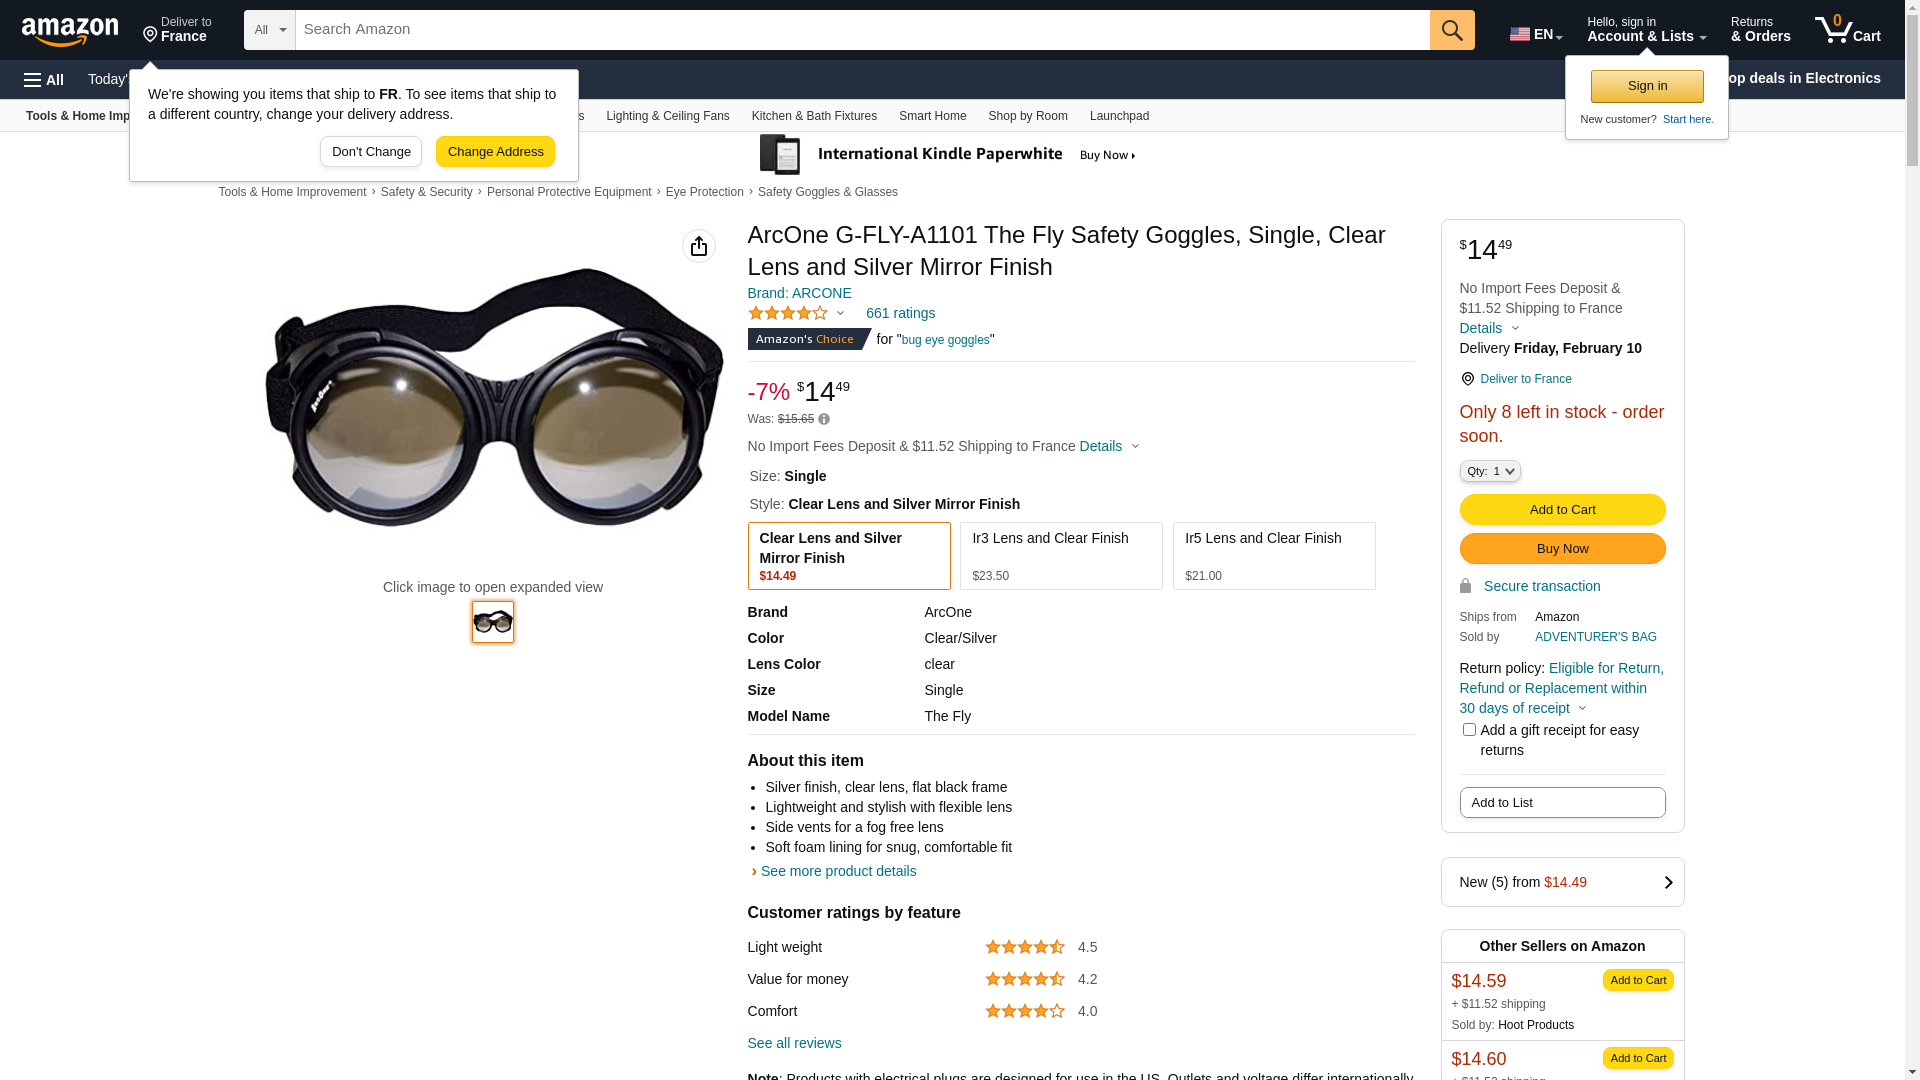Check the gift receipt checkbox
The width and height of the screenshot is (1920, 1080).
pos(1469,730)
